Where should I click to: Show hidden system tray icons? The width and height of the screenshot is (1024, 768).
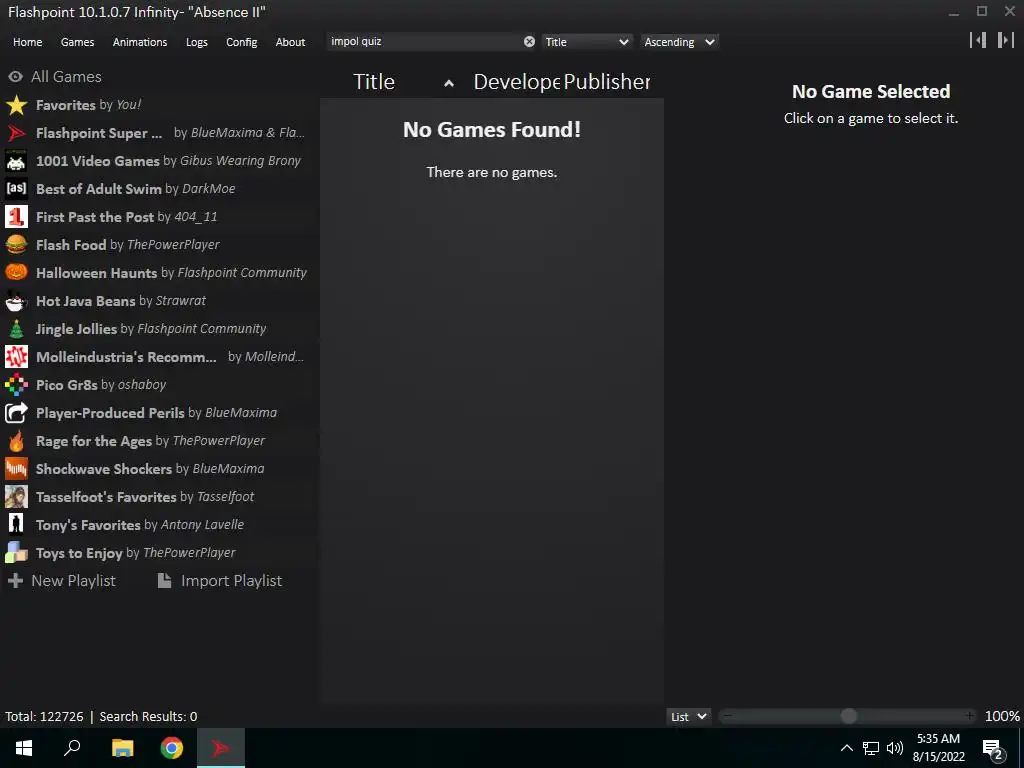(x=846, y=748)
